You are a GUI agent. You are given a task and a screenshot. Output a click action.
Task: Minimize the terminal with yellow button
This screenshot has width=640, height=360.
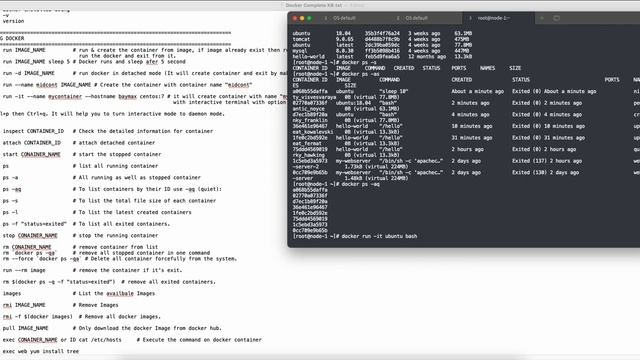tap(302, 18)
